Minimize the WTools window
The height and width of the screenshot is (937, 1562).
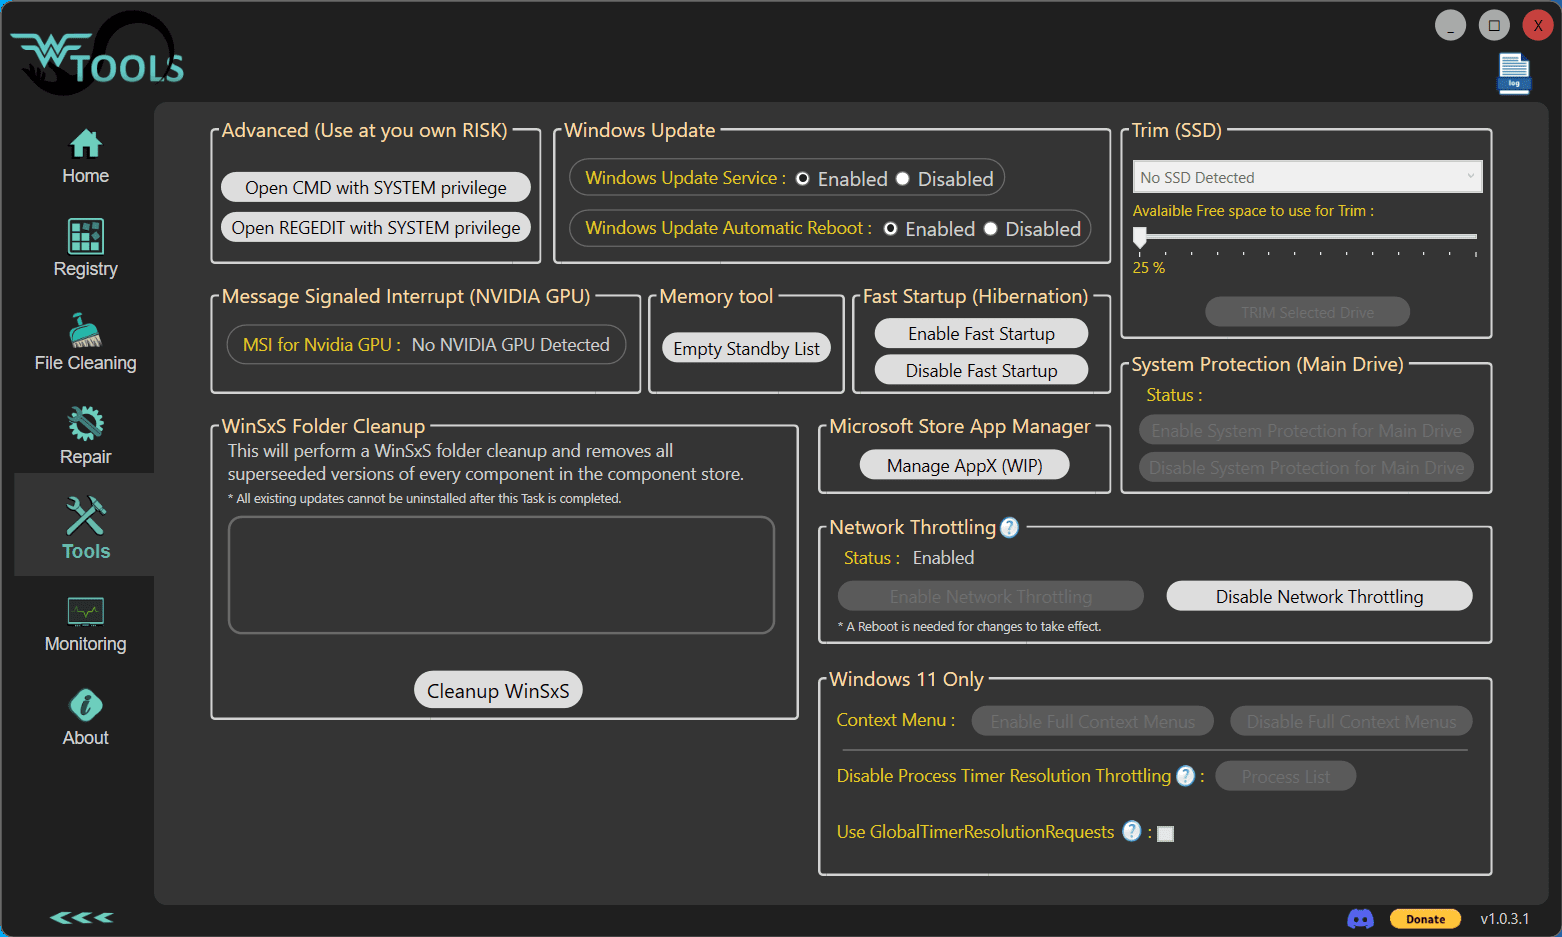point(1450,25)
